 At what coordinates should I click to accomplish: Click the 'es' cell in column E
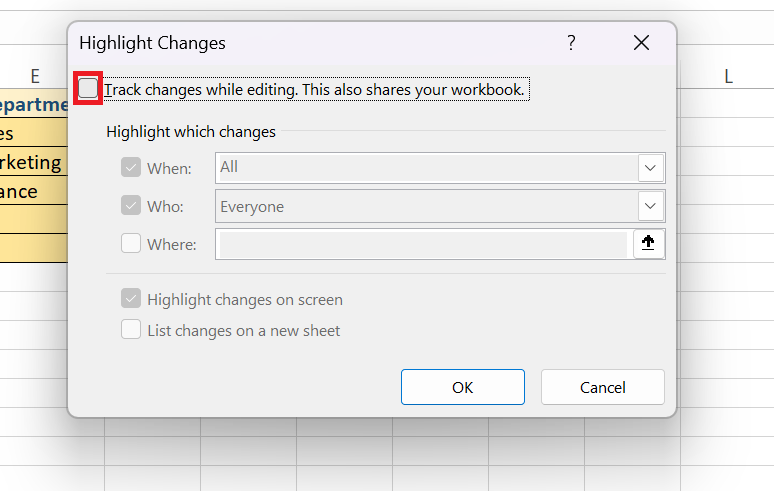[x=34, y=133]
